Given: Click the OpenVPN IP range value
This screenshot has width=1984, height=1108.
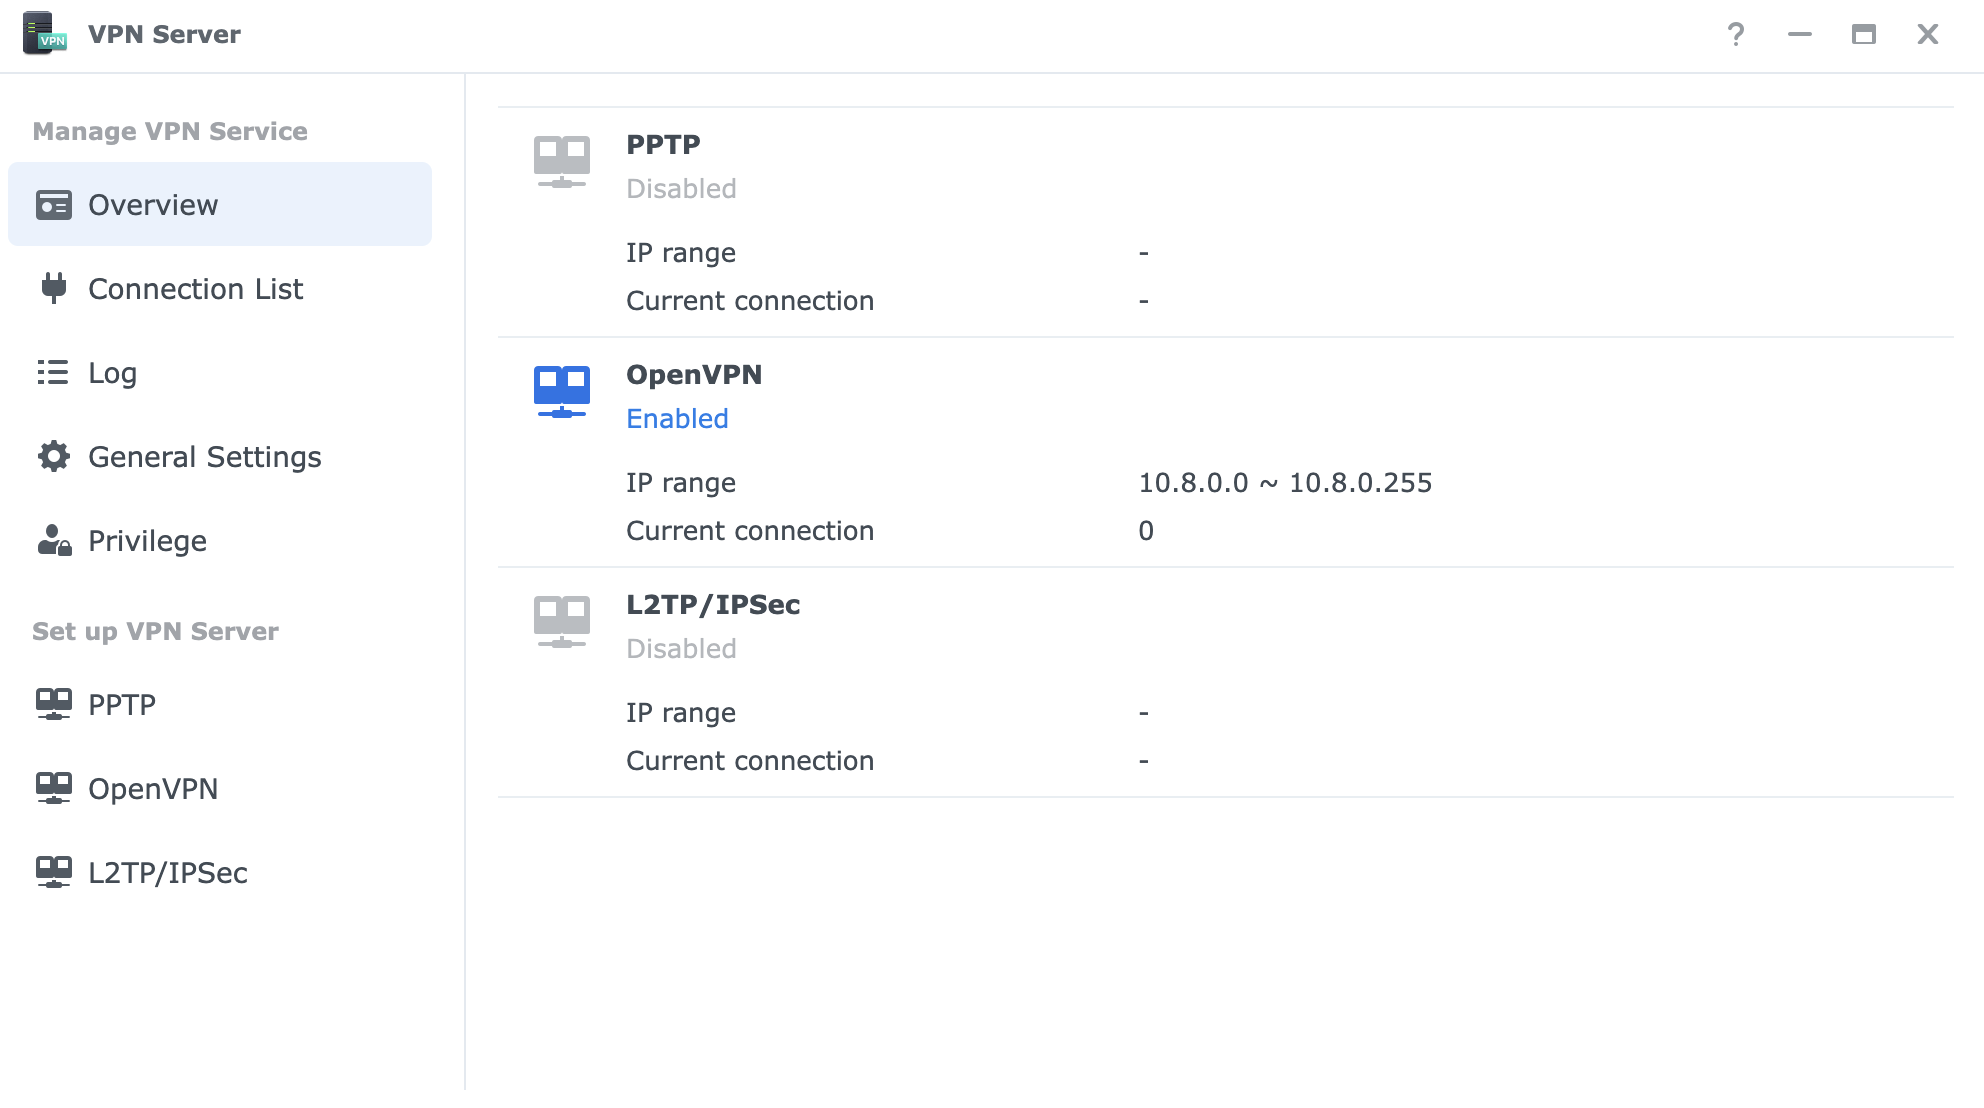Looking at the screenshot, I should [x=1285, y=483].
